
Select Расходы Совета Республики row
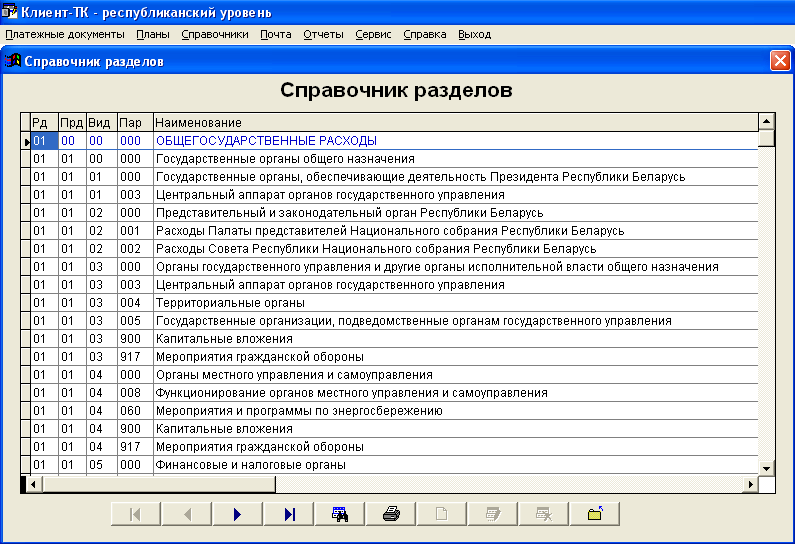[394, 248]
